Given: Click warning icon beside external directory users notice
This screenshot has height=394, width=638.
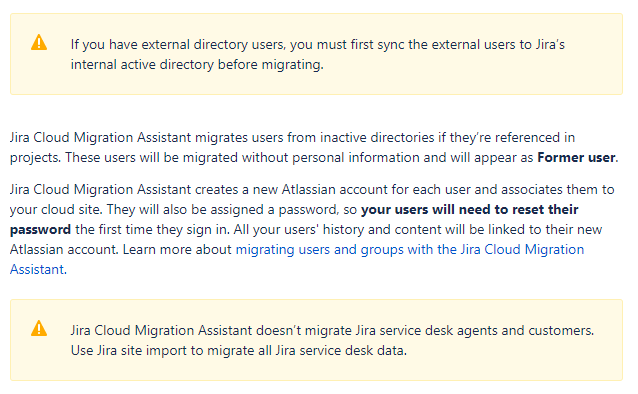Looking at the screenshot, I should [x=39, y=43].
